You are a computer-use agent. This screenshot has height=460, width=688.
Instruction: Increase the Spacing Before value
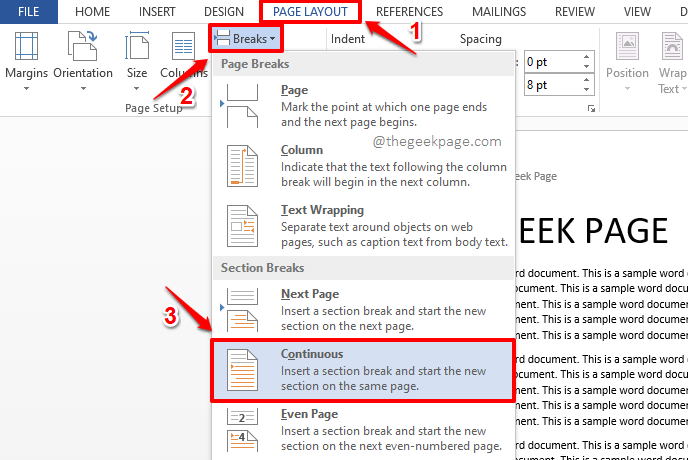(587, 57)
